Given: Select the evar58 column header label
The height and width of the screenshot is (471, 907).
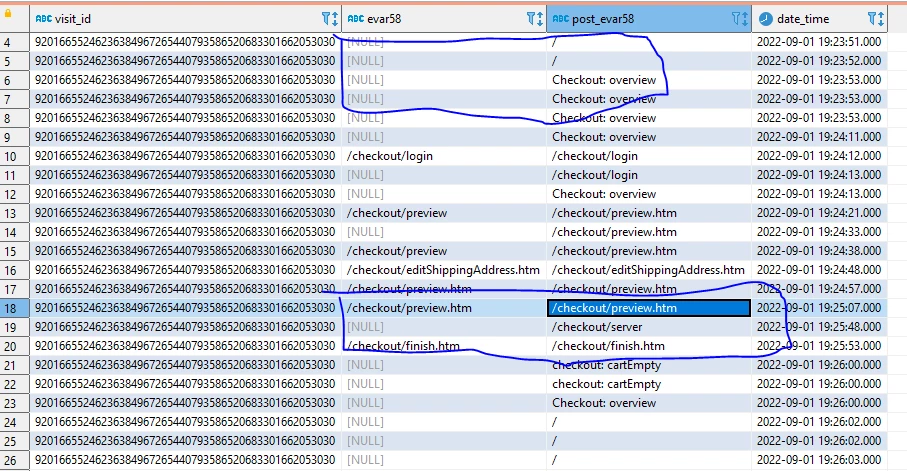Looking at the screenshot, I should tap(384, 19).
